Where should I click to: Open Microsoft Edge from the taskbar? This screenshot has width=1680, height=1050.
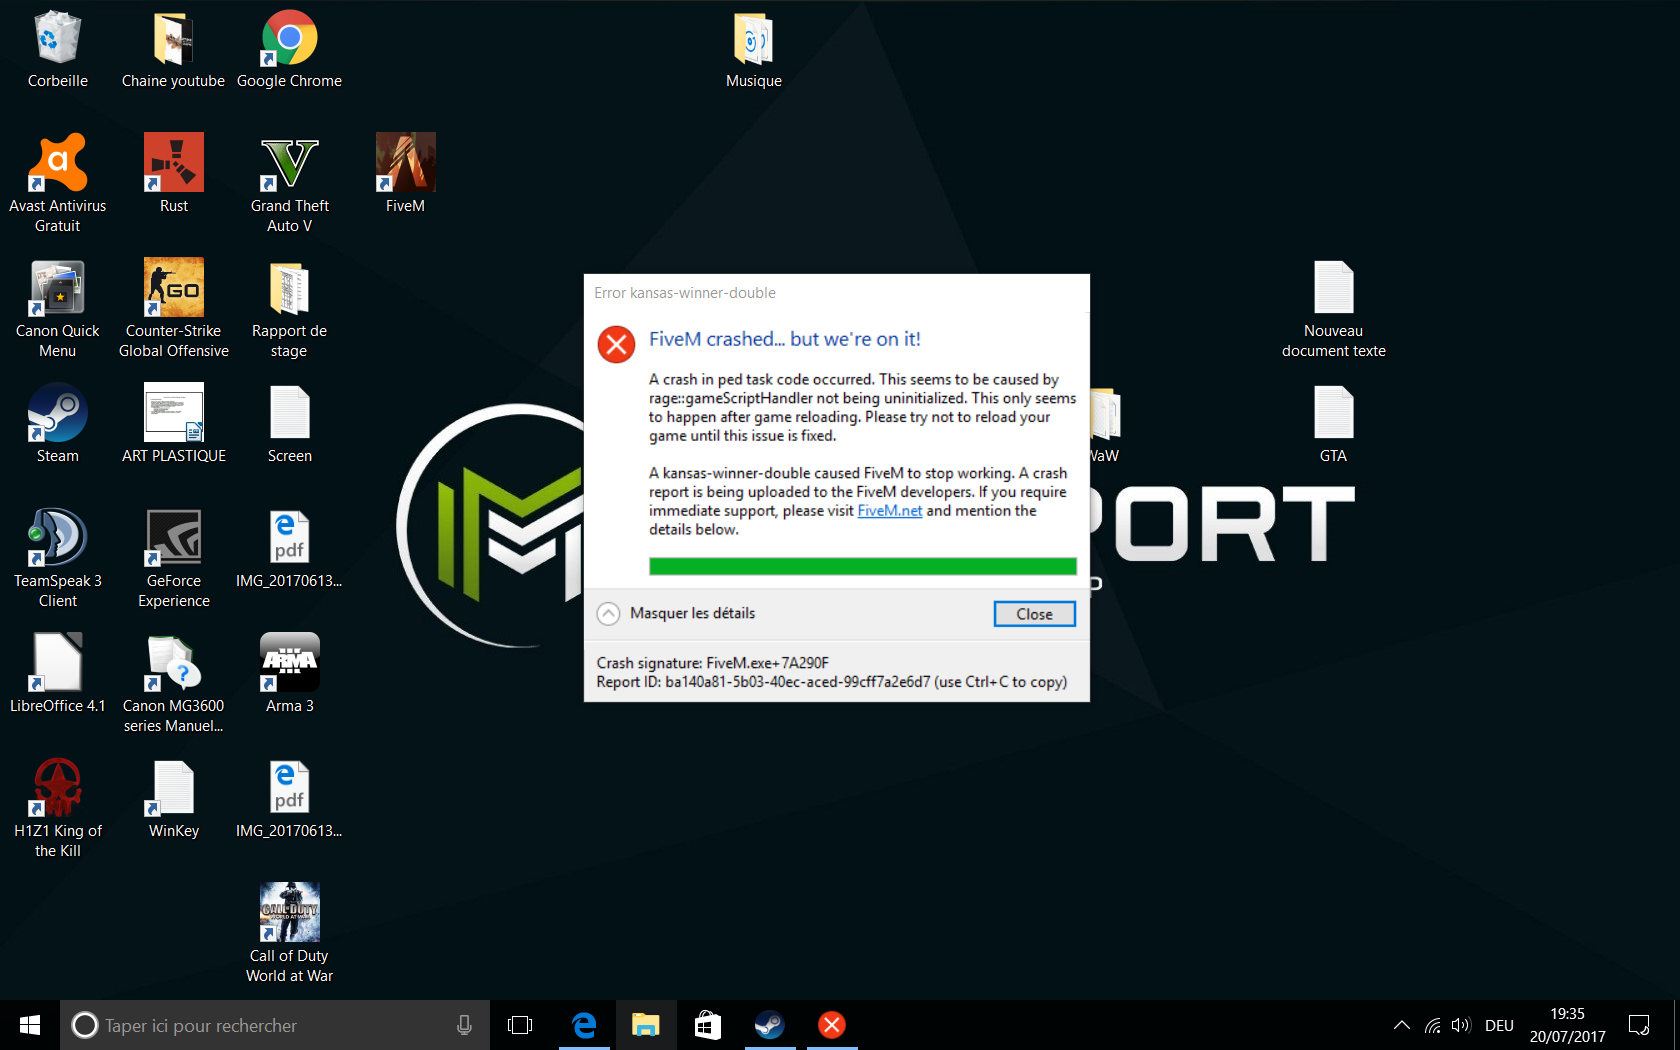[x=584, y=1025]
